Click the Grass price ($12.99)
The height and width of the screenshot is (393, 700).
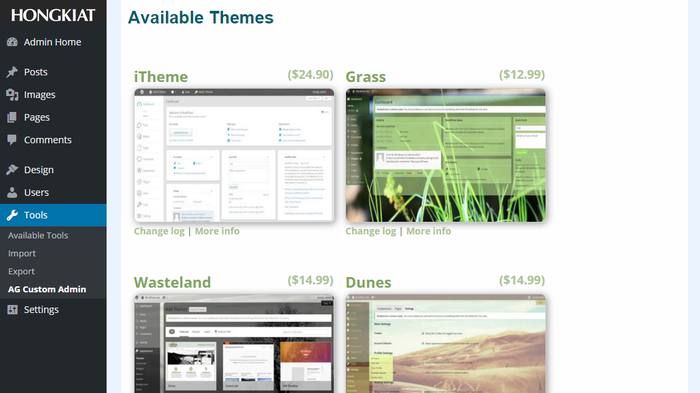(x=522, y=75)
